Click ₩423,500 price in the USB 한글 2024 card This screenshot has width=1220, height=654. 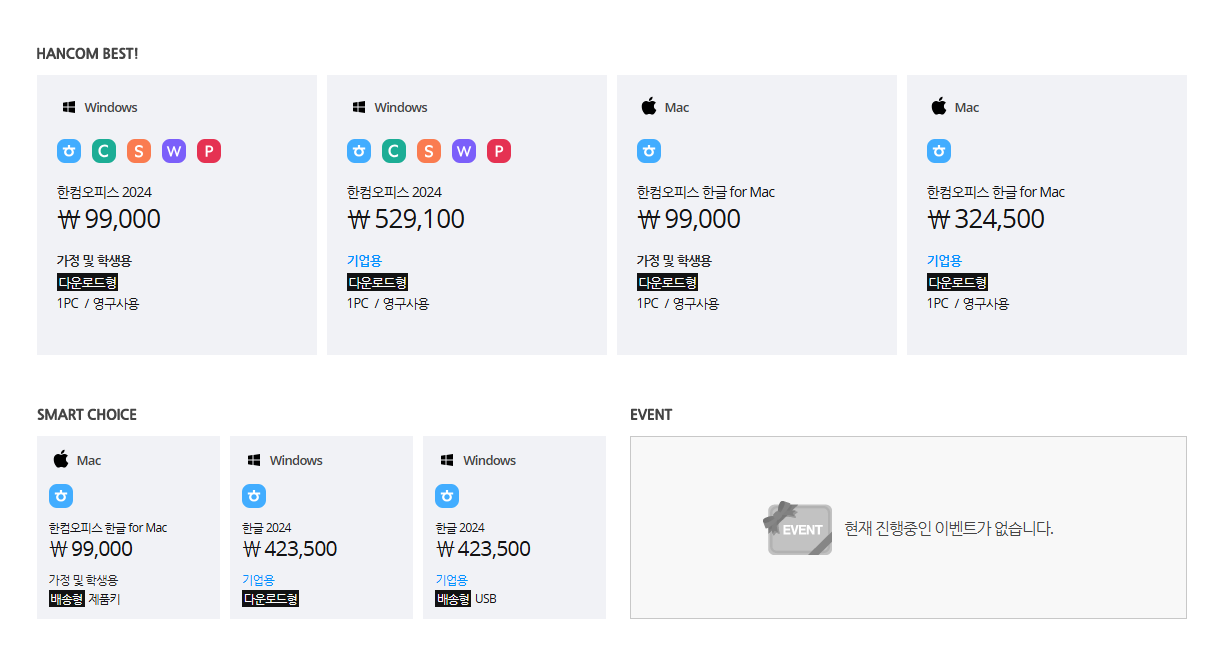point(483,549)
